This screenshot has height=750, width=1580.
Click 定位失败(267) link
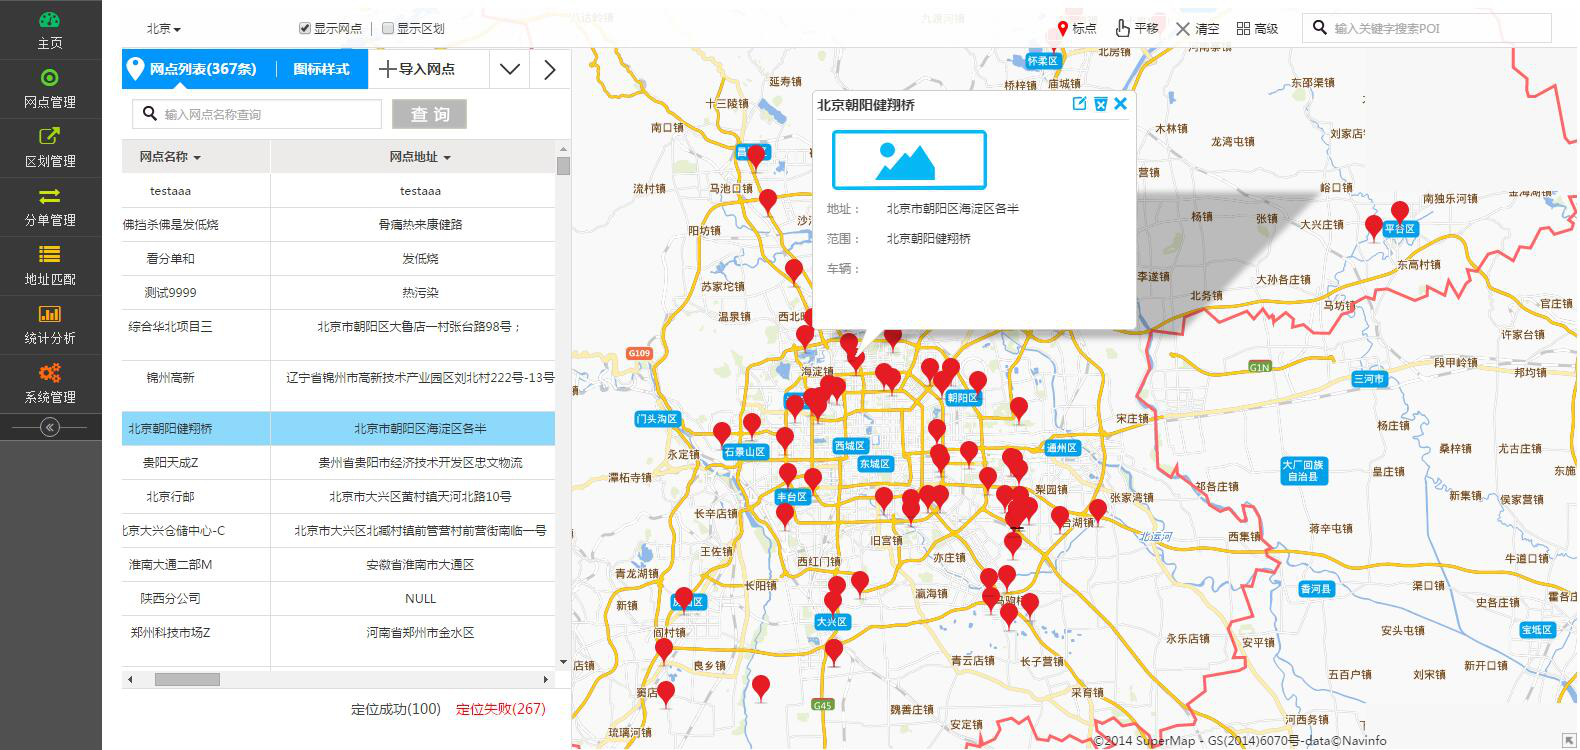click(501, 709)
